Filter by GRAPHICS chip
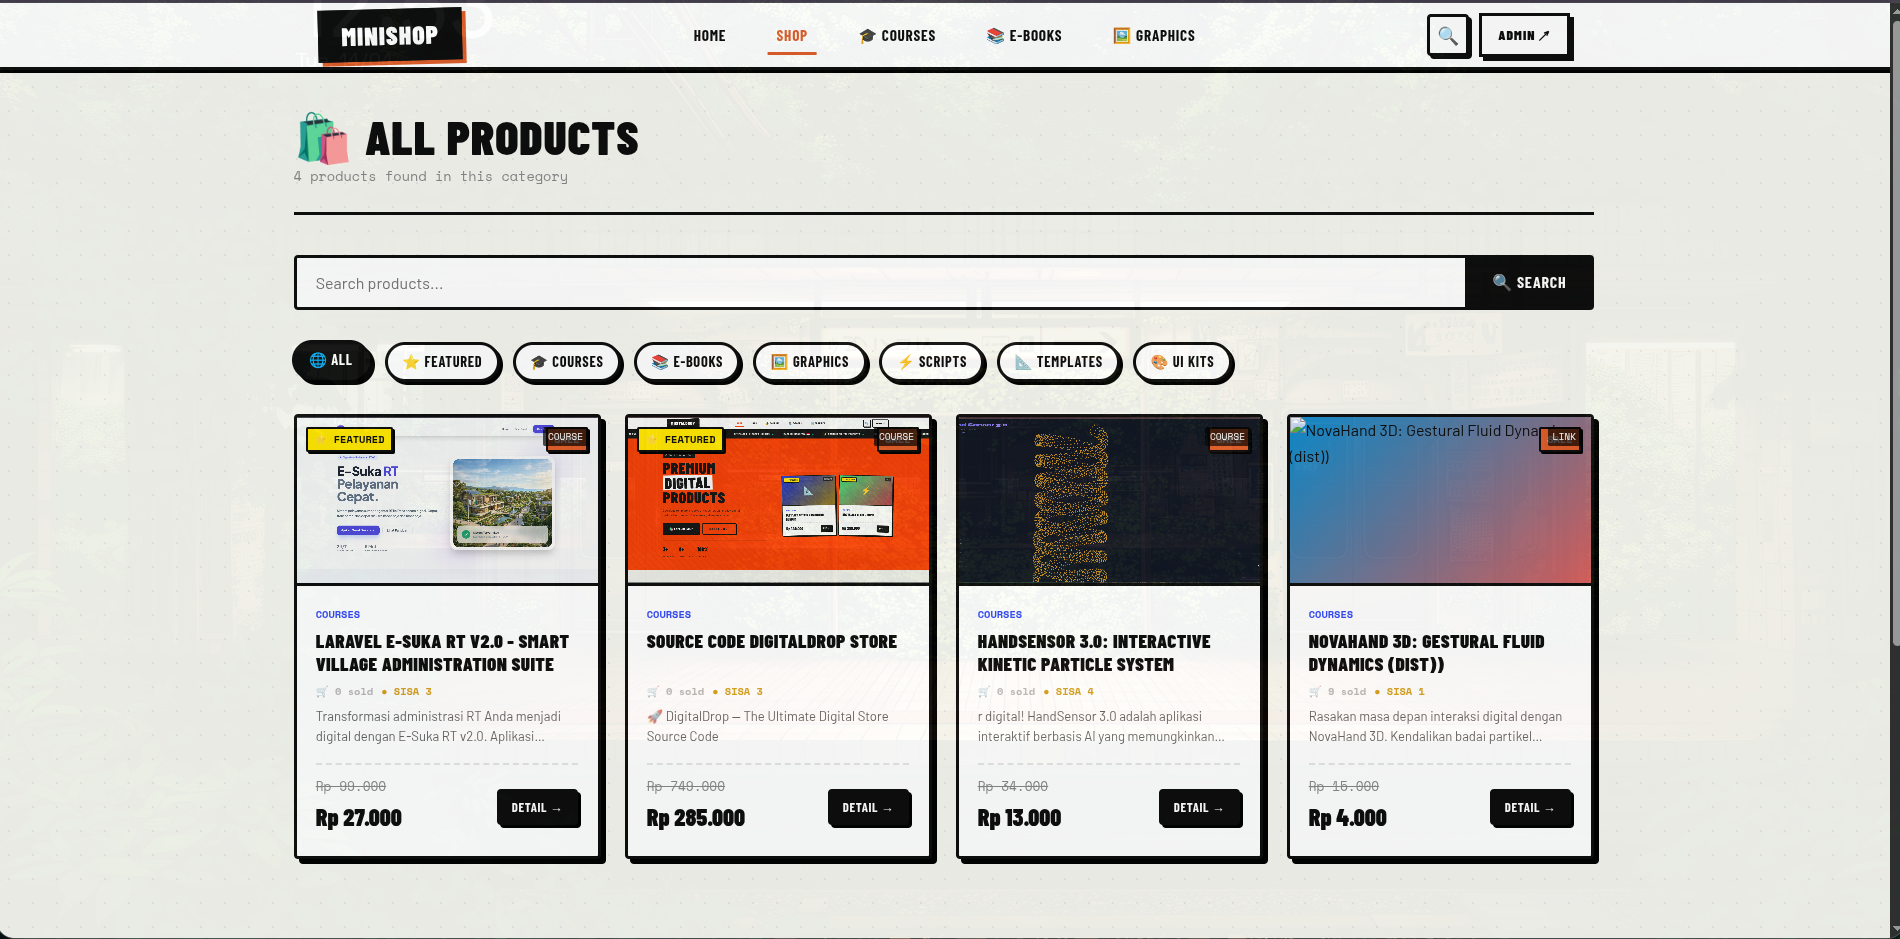 [x=810, y=362]
